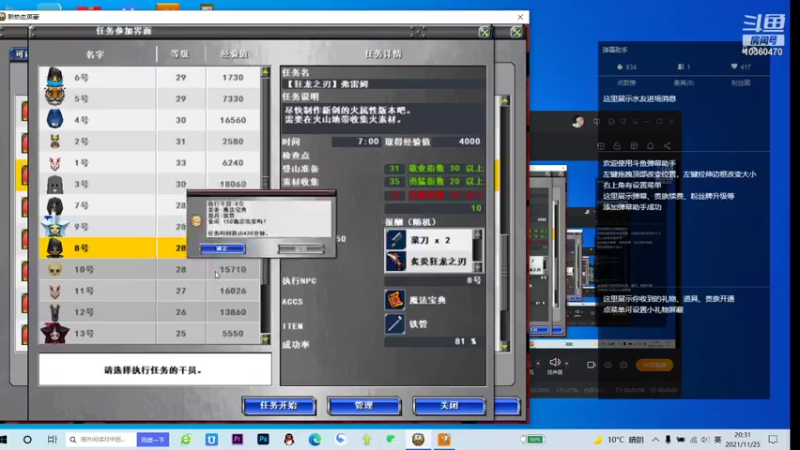Viewport: 800px width, 450px height.
Task: Click the highlighted 8号 agent row
Action: (x=150, y=248)
